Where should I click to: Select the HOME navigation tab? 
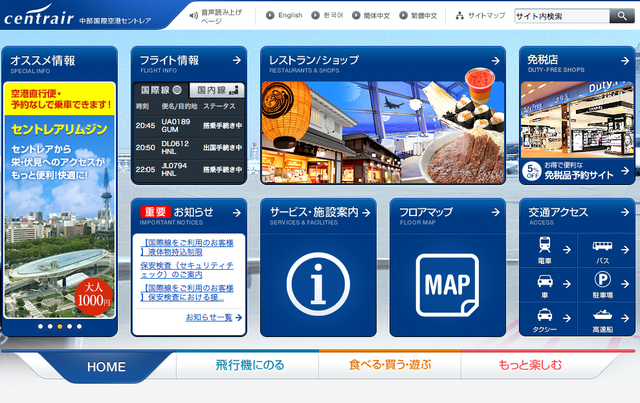coord(106,367)
